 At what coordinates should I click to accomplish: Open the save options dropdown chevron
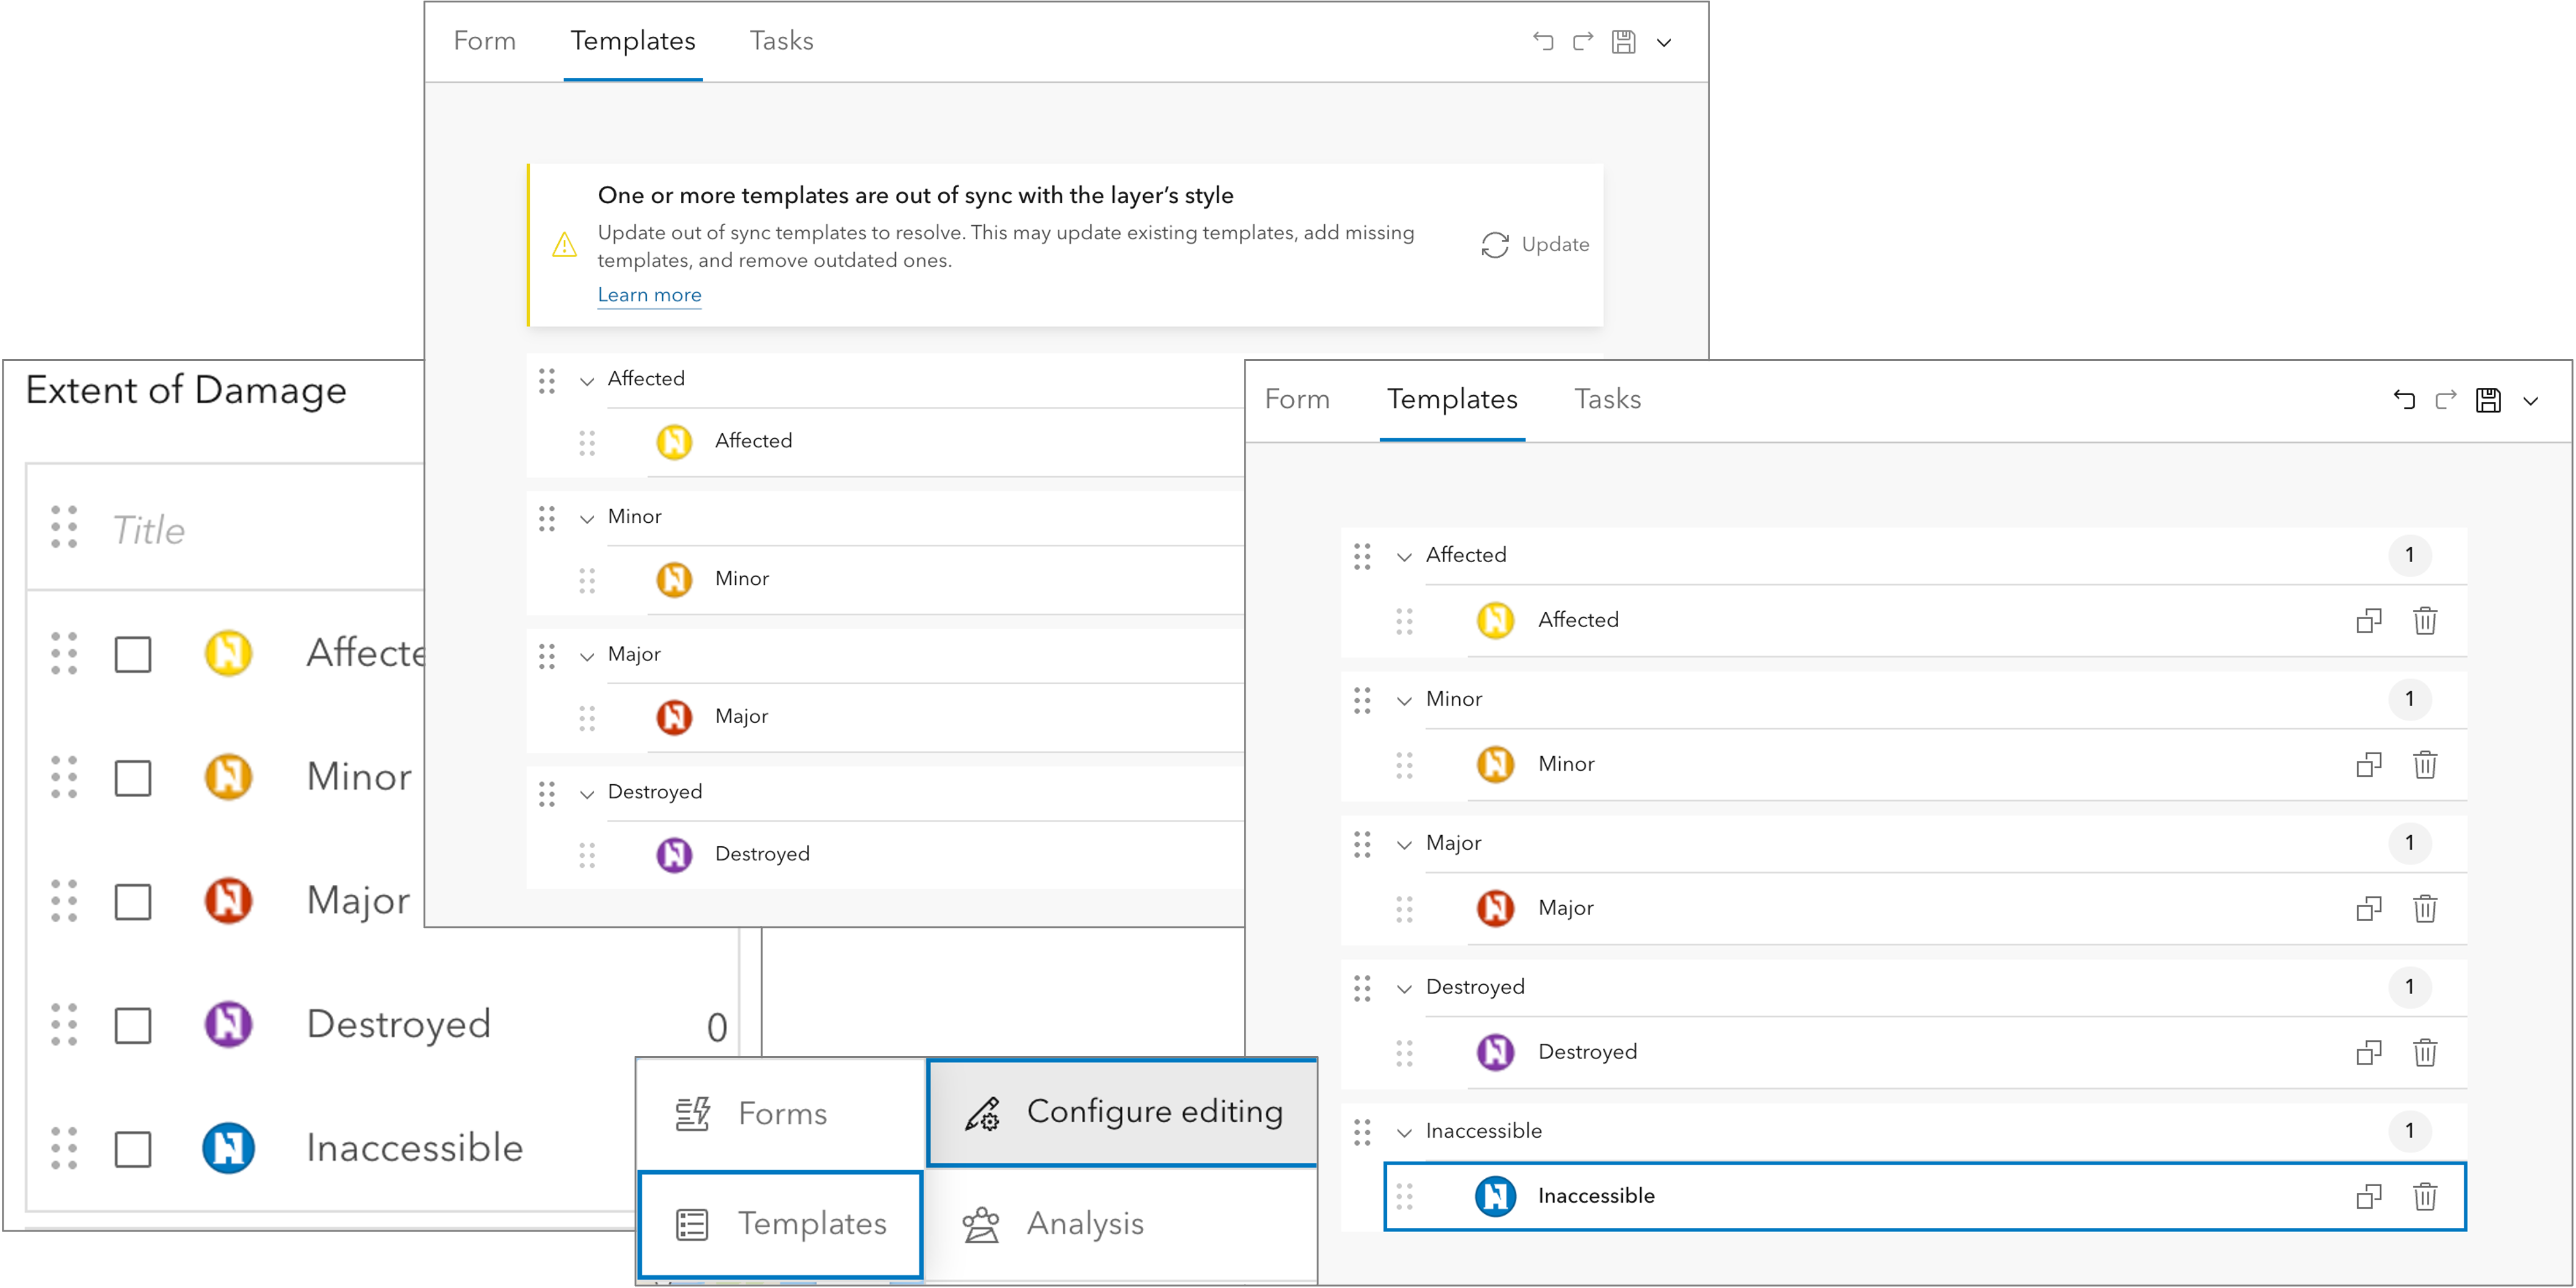(x=2532, y=399)
